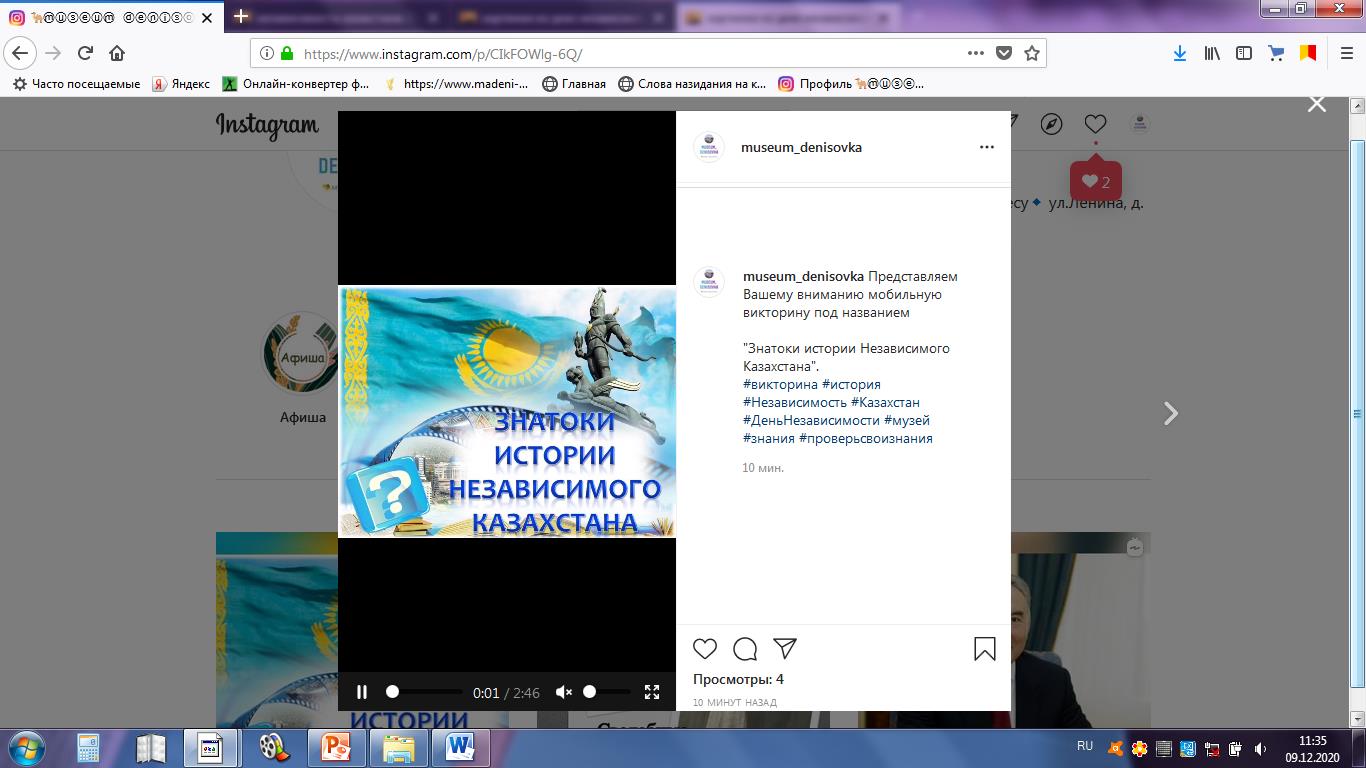Click the museum_denisovka avatar in the post header
This screenshot has height=768, width=1366.
point(709,147)
